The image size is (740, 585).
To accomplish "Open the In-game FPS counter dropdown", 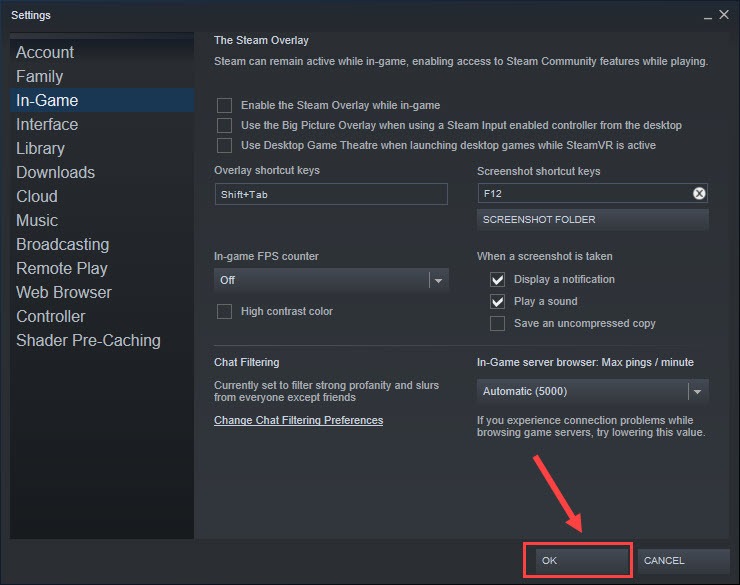I will point(331,280).
